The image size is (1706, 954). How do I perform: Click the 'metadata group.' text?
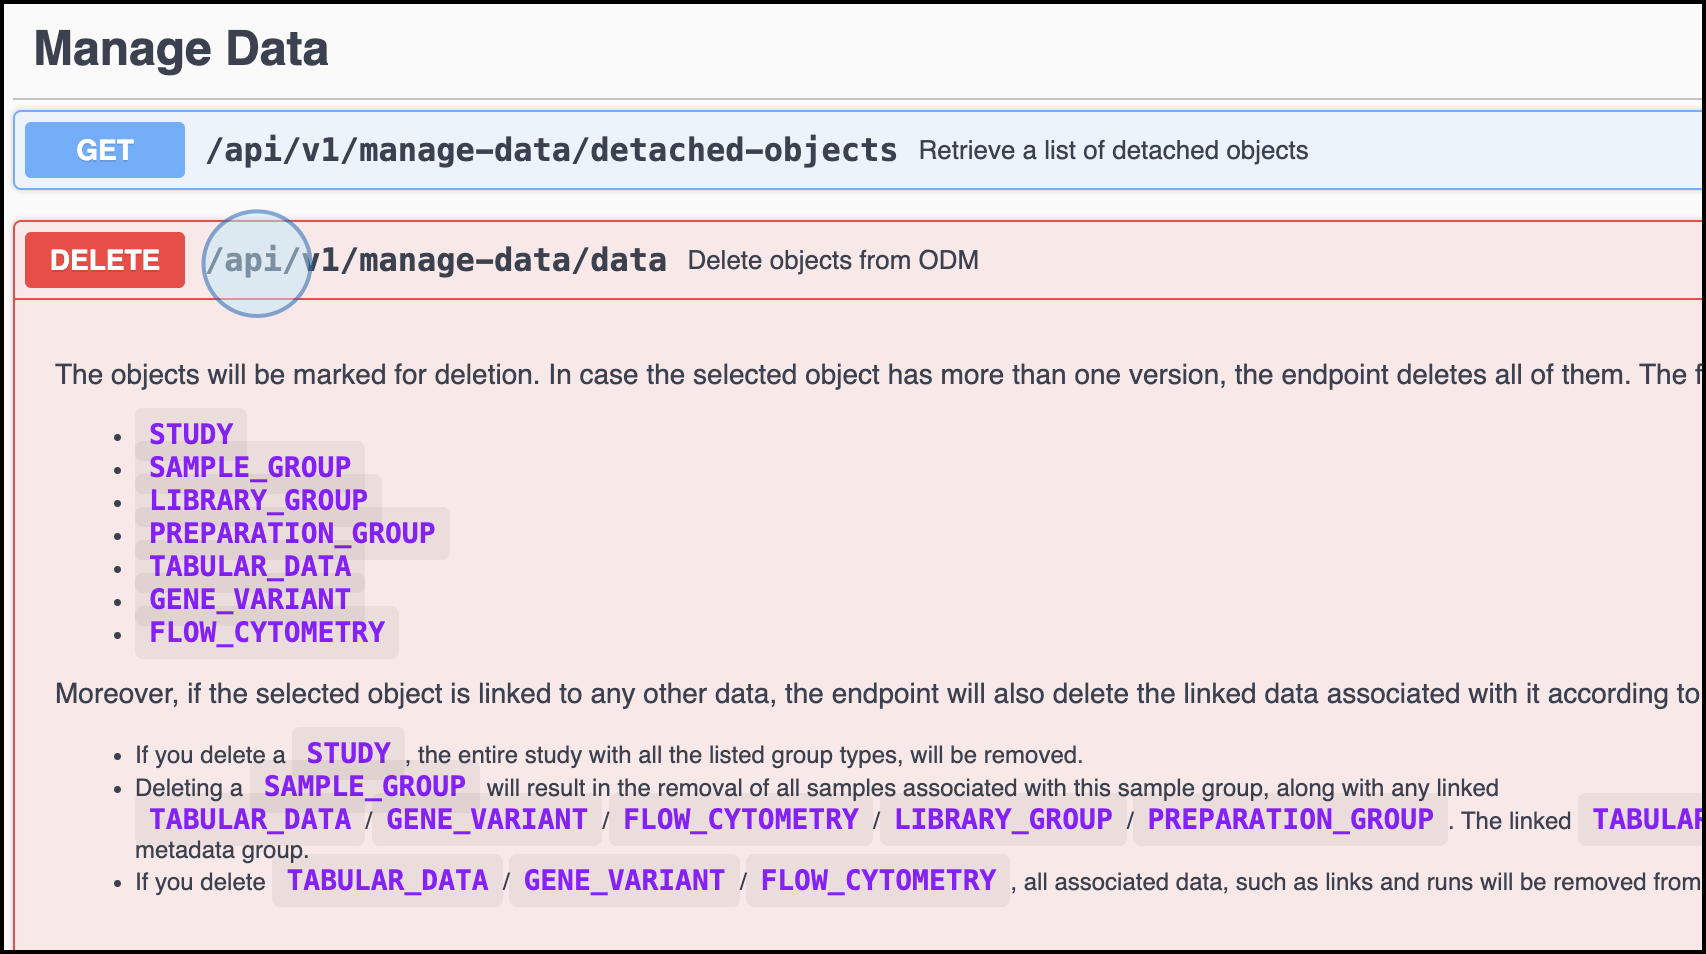coord(222,850)
